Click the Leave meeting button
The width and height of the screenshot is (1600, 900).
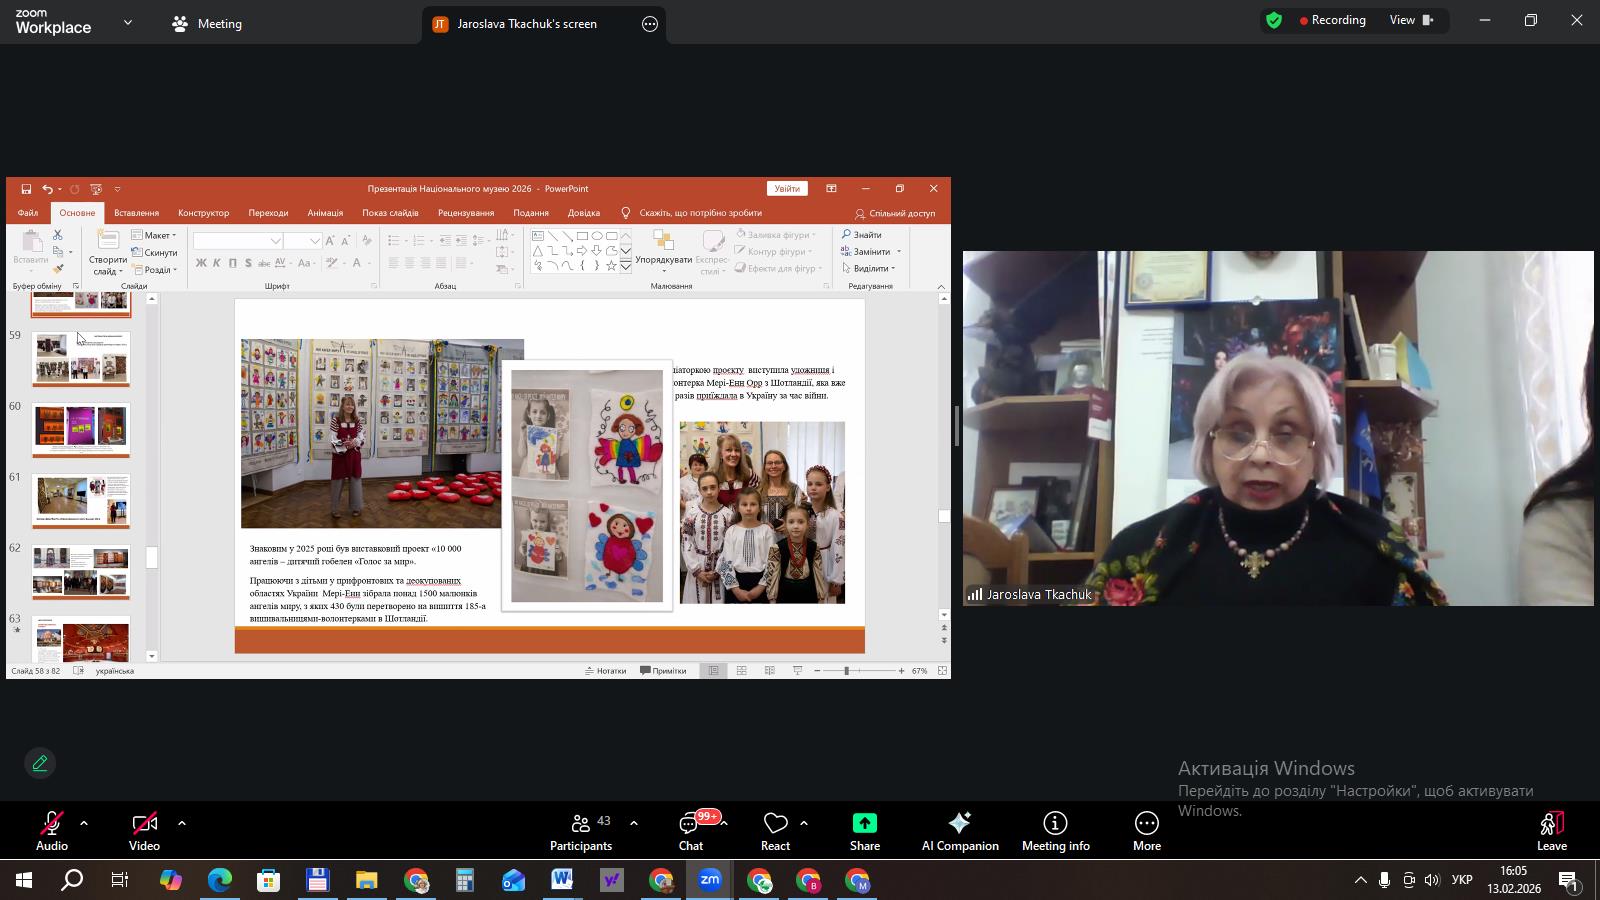coord(1551,831)
